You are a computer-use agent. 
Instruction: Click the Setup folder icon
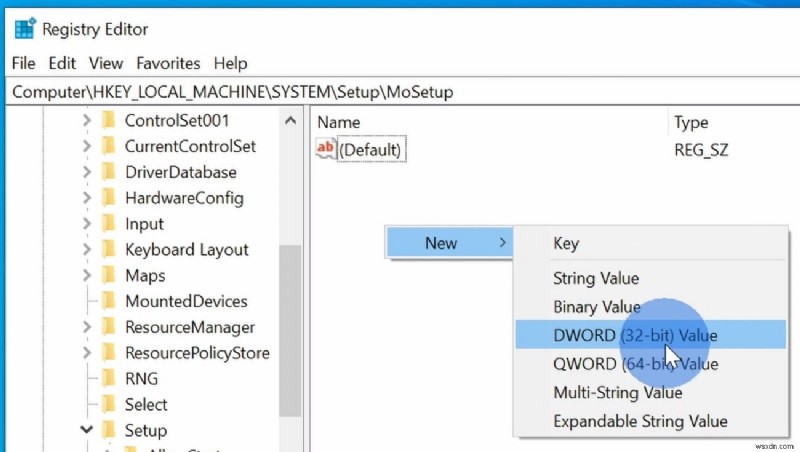click(108, 430)
